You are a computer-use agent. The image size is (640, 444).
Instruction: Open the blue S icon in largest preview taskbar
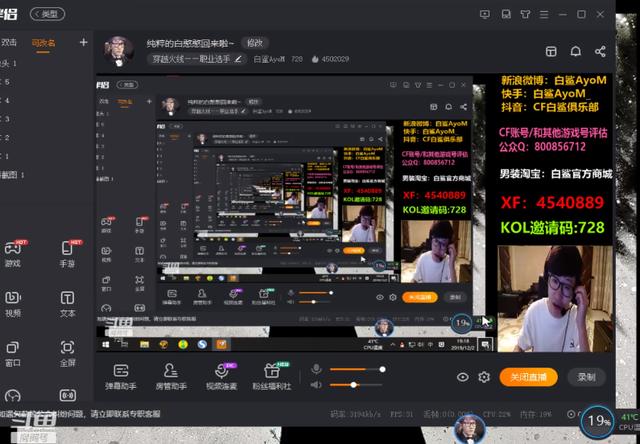202,345
